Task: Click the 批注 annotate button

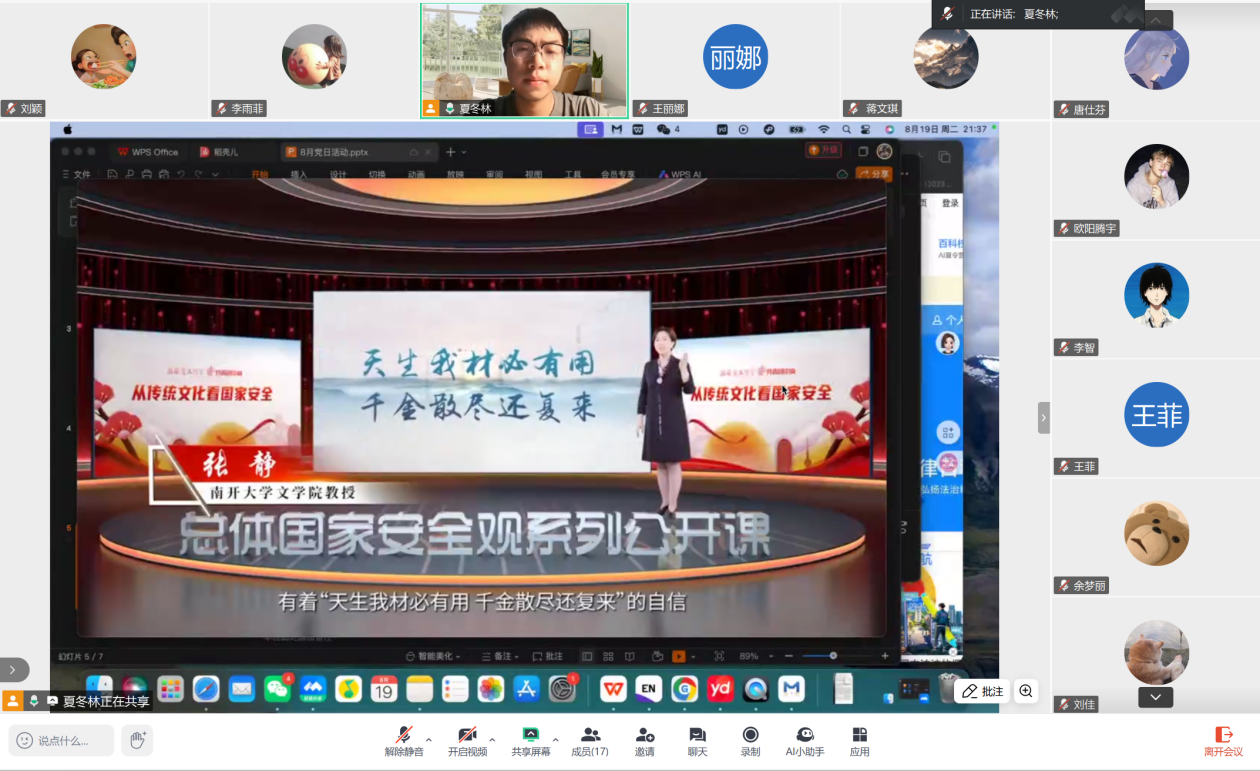Action: (982, 691)
